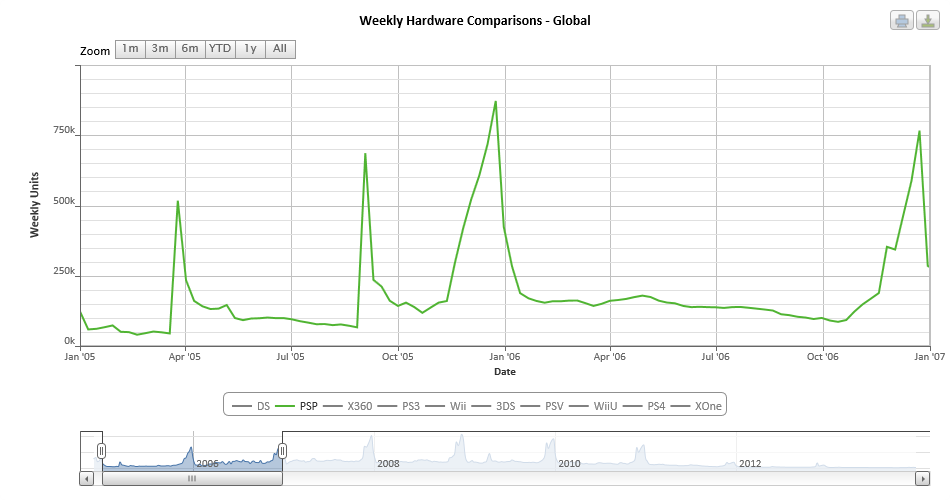Toggle 3DS series in legend
The image size is (950, 500).
(x=493, y=406)
